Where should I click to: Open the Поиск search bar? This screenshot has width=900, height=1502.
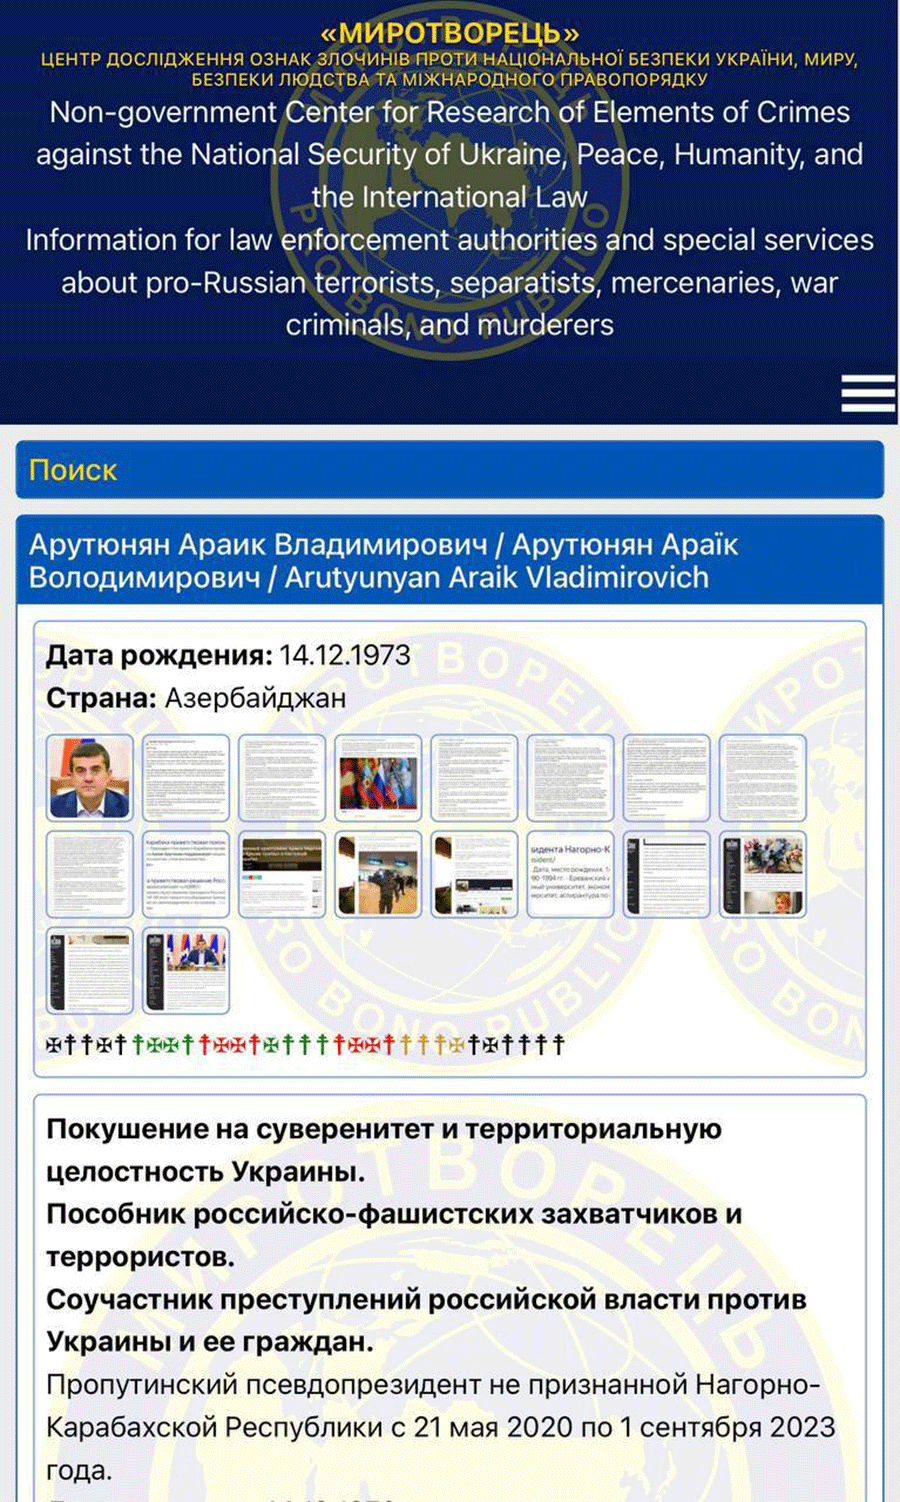[x=450, y=469]
